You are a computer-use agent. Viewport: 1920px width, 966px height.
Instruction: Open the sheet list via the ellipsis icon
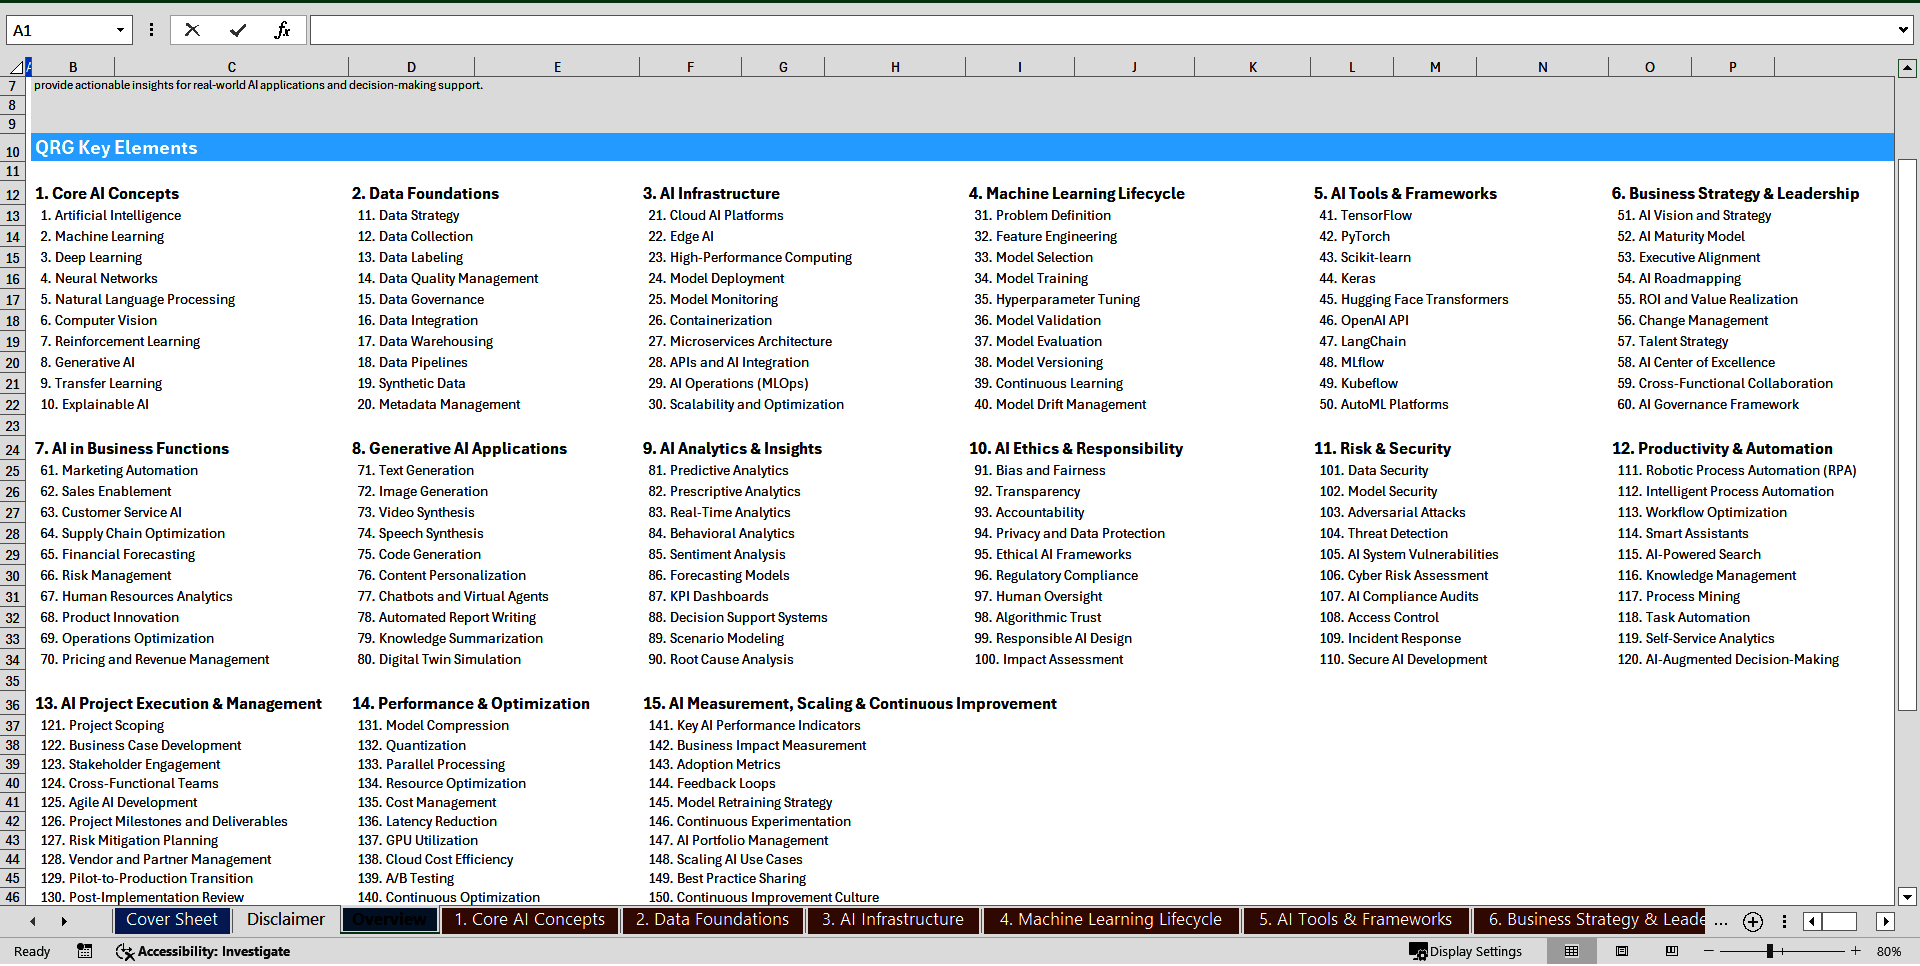(x=1720, y=922)
